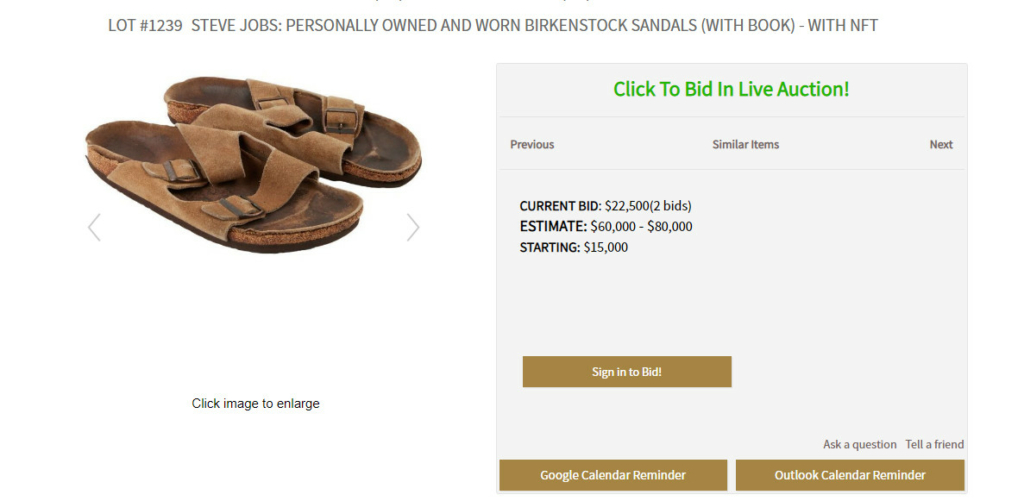
Task: Click the Lot #1239 title heading
Action: [492, 25]
